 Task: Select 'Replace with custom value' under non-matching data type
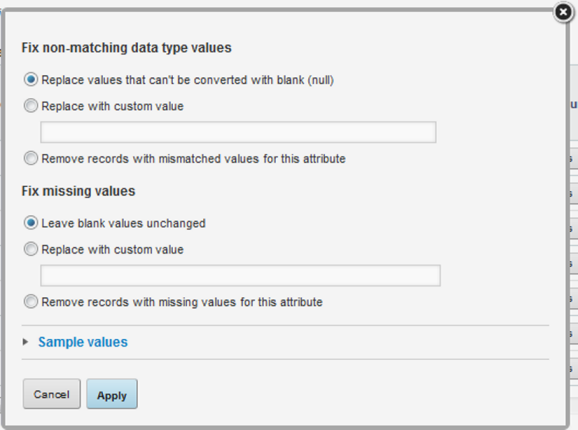pyautogui.click(x=31, y=105)
